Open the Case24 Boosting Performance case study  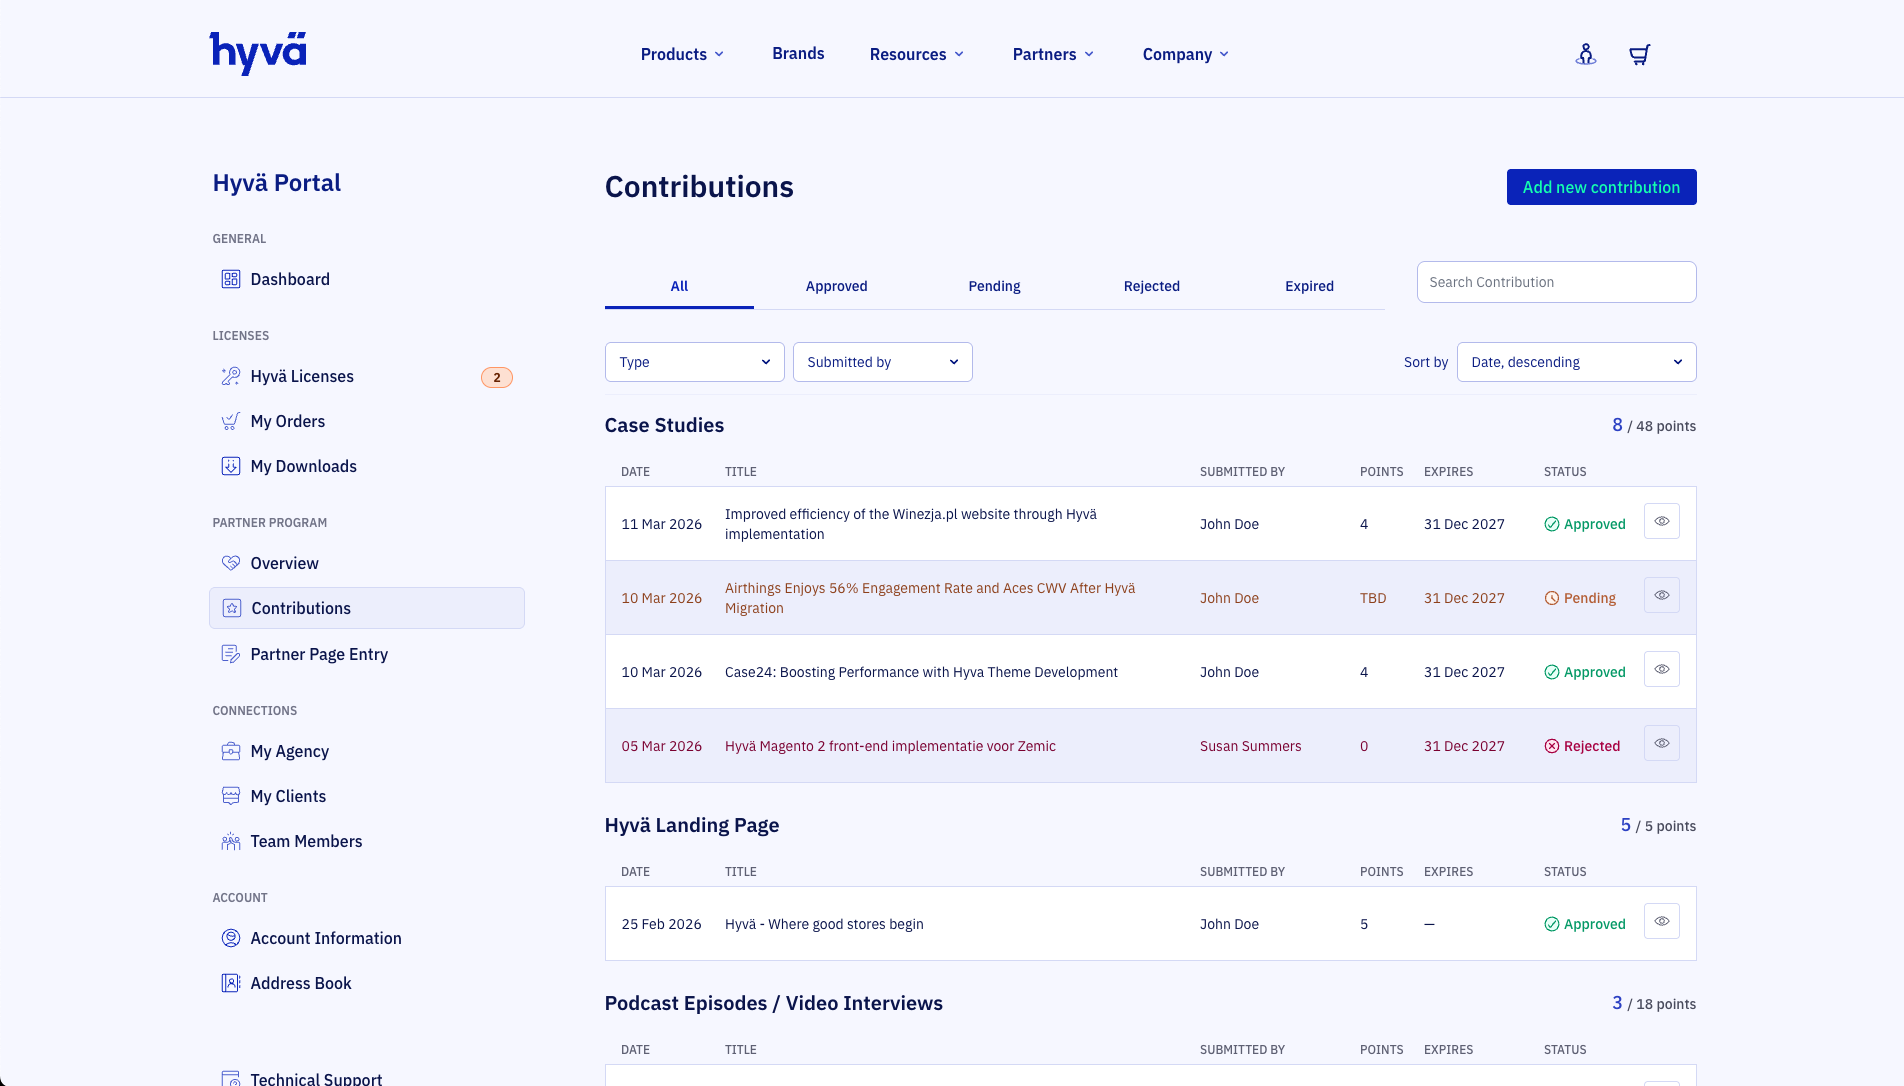coord(921,672)
